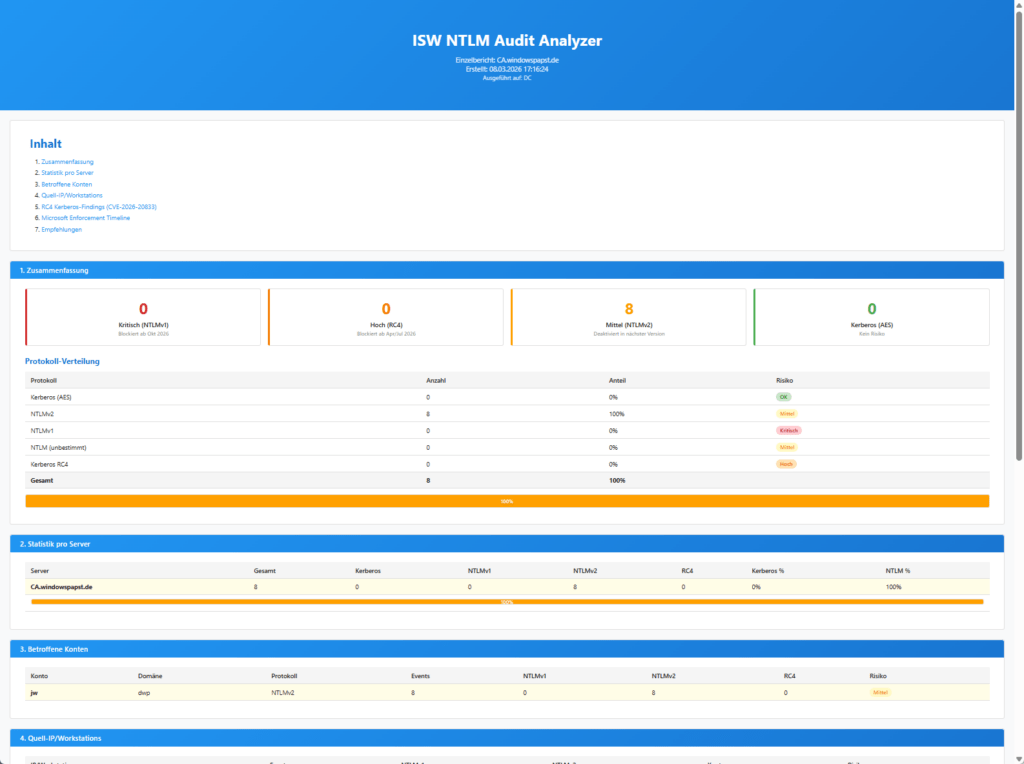Click the OK badge on the Kerberos (AES) row
Viewport: 1024px width, 764px height.
pyautogui.click(x=783, y=397)
